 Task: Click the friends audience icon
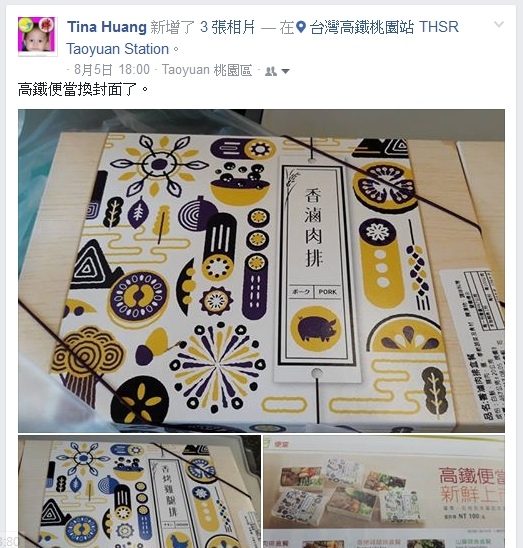point(271,71)
